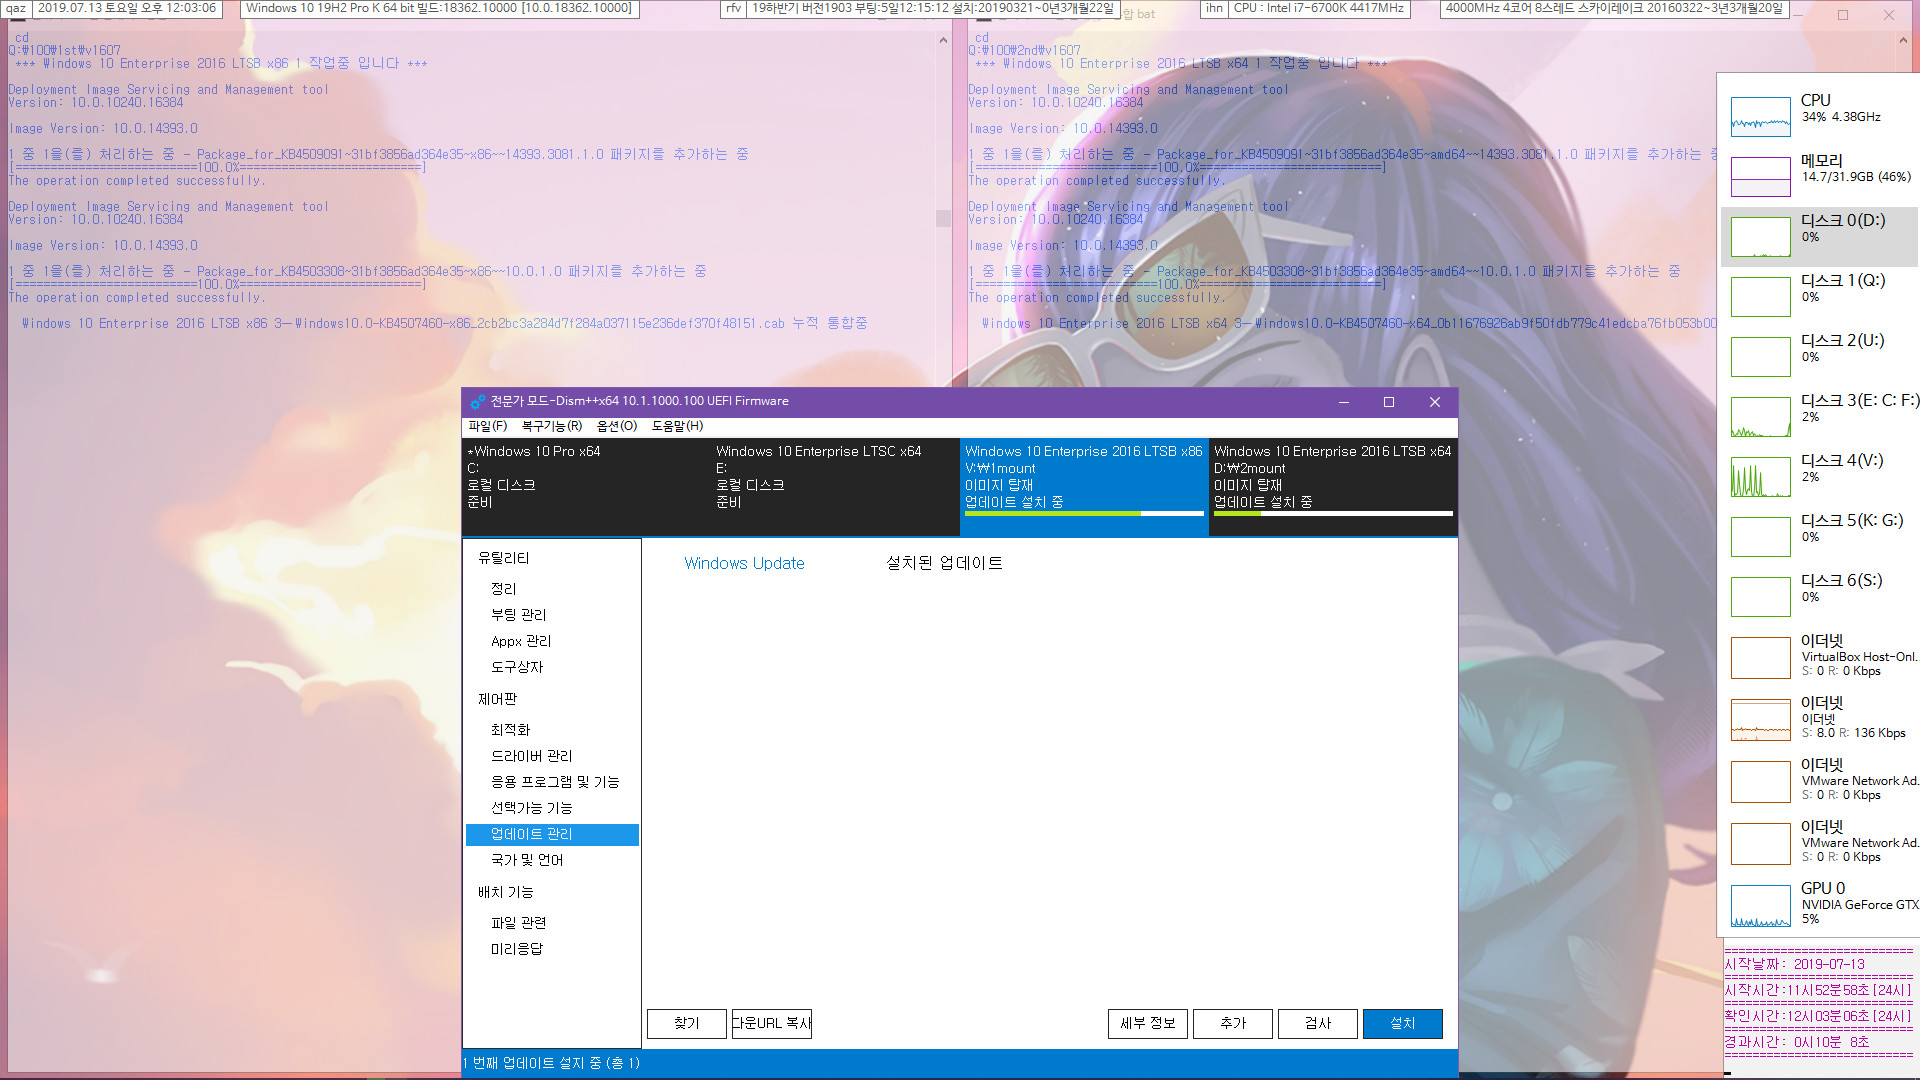Select 설치된 업데이트 tab
The height and width of the screenshot is (1080, 1920).
[945, 563]
